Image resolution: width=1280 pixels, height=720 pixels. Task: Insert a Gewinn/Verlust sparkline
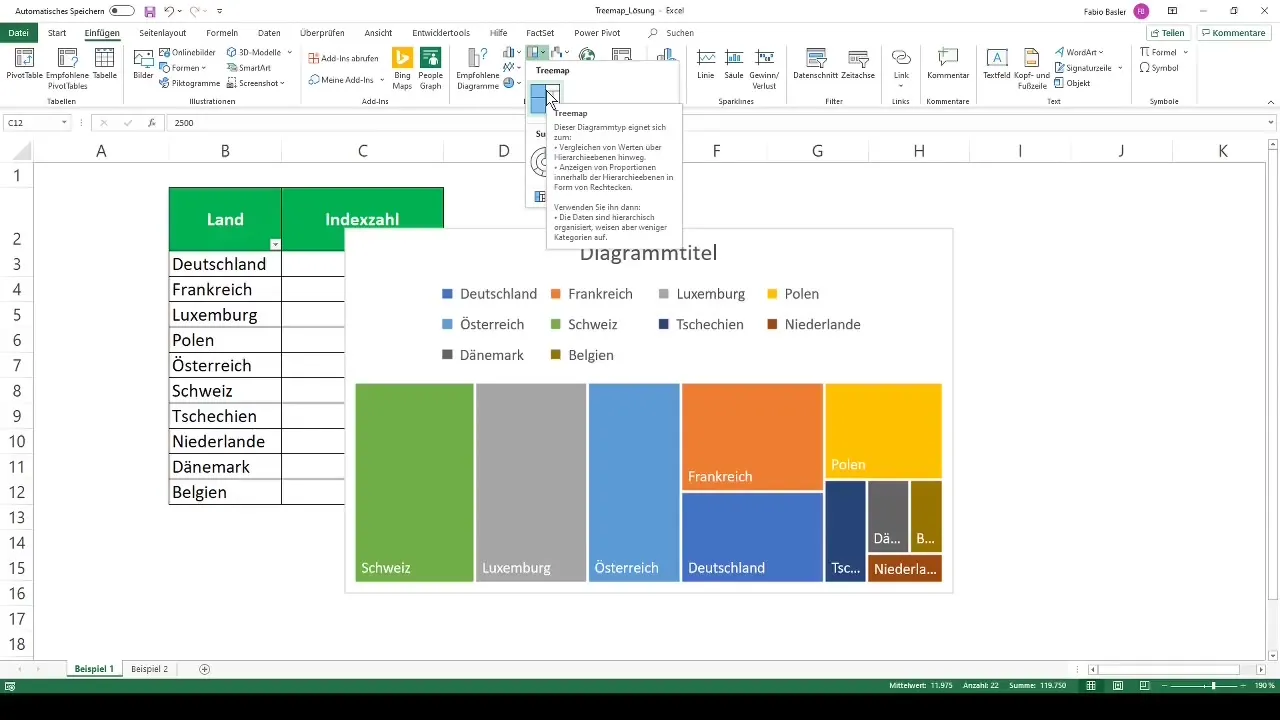coord(764,67)
